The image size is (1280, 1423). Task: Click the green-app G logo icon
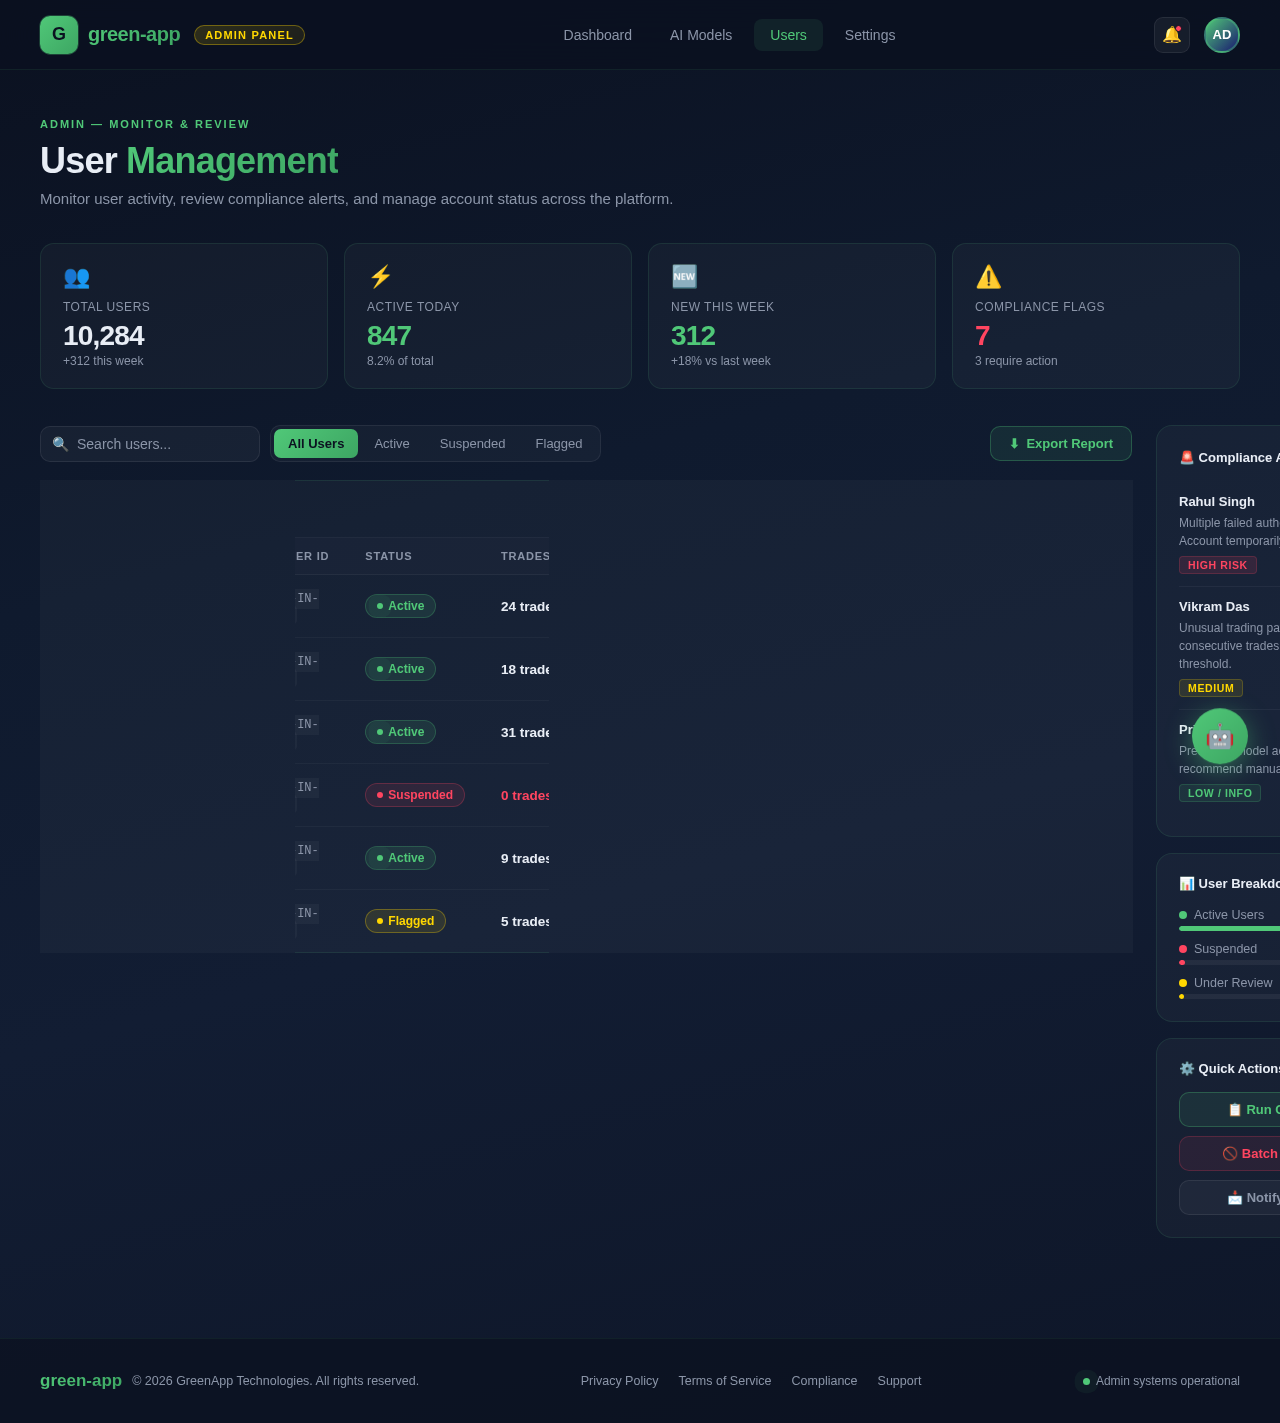tap(59, 35)
